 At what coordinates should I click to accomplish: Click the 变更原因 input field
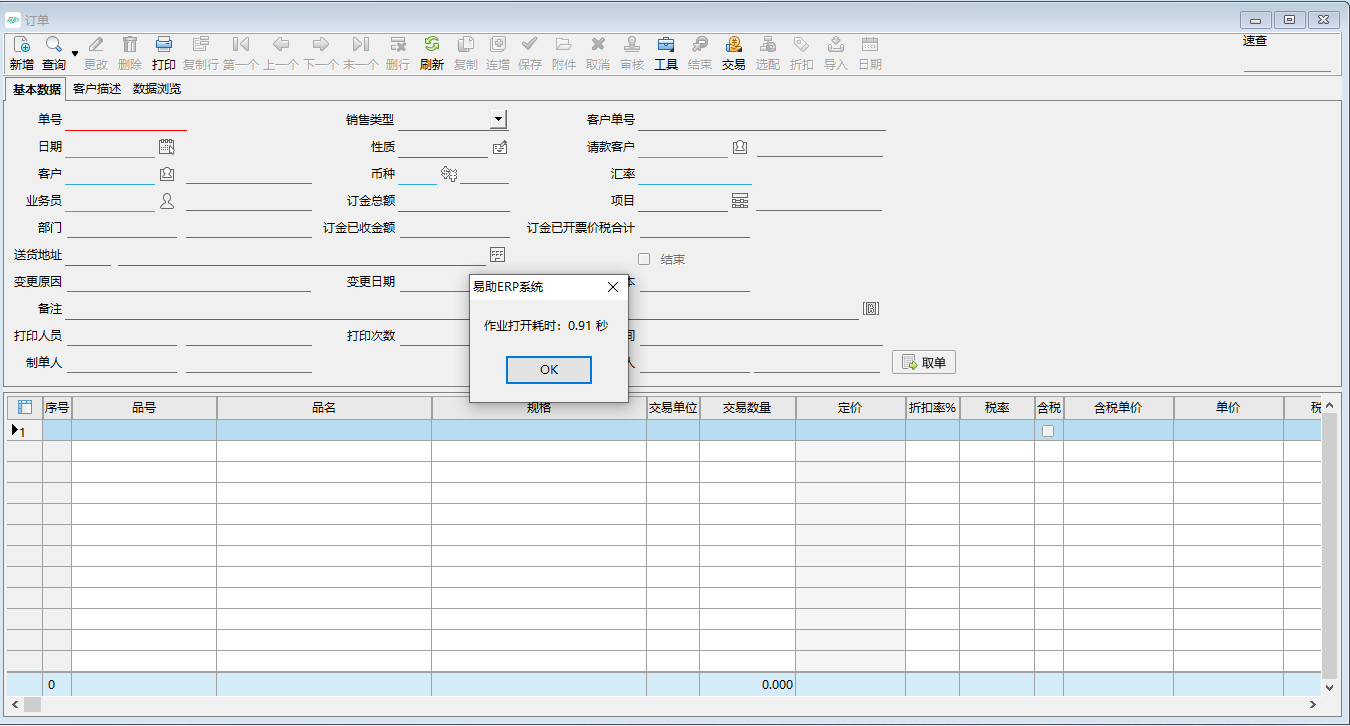(x=189, y=282)
